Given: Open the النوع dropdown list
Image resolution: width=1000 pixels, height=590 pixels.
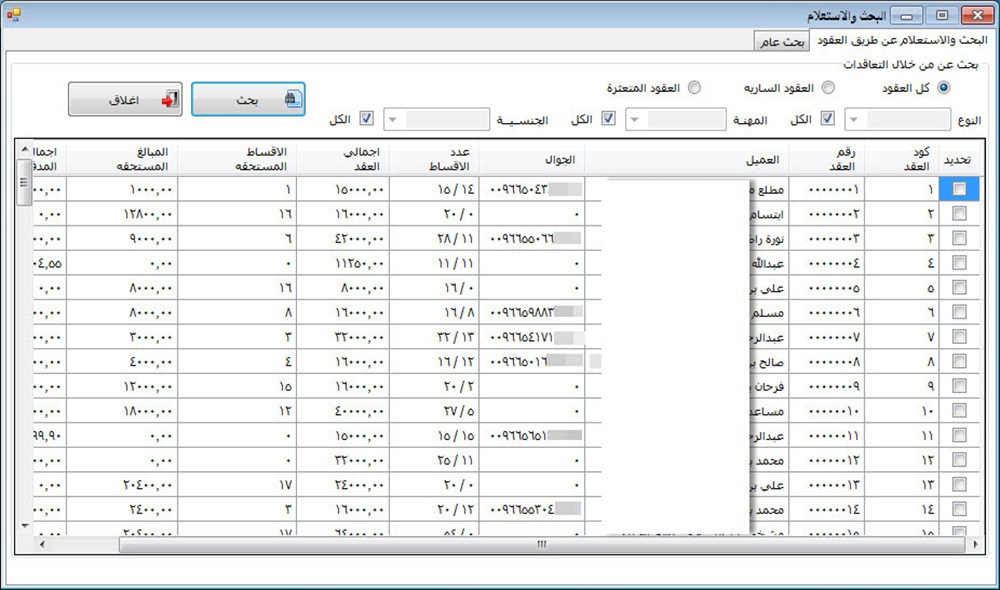Looking at the screenshot, I should [856, 120].
